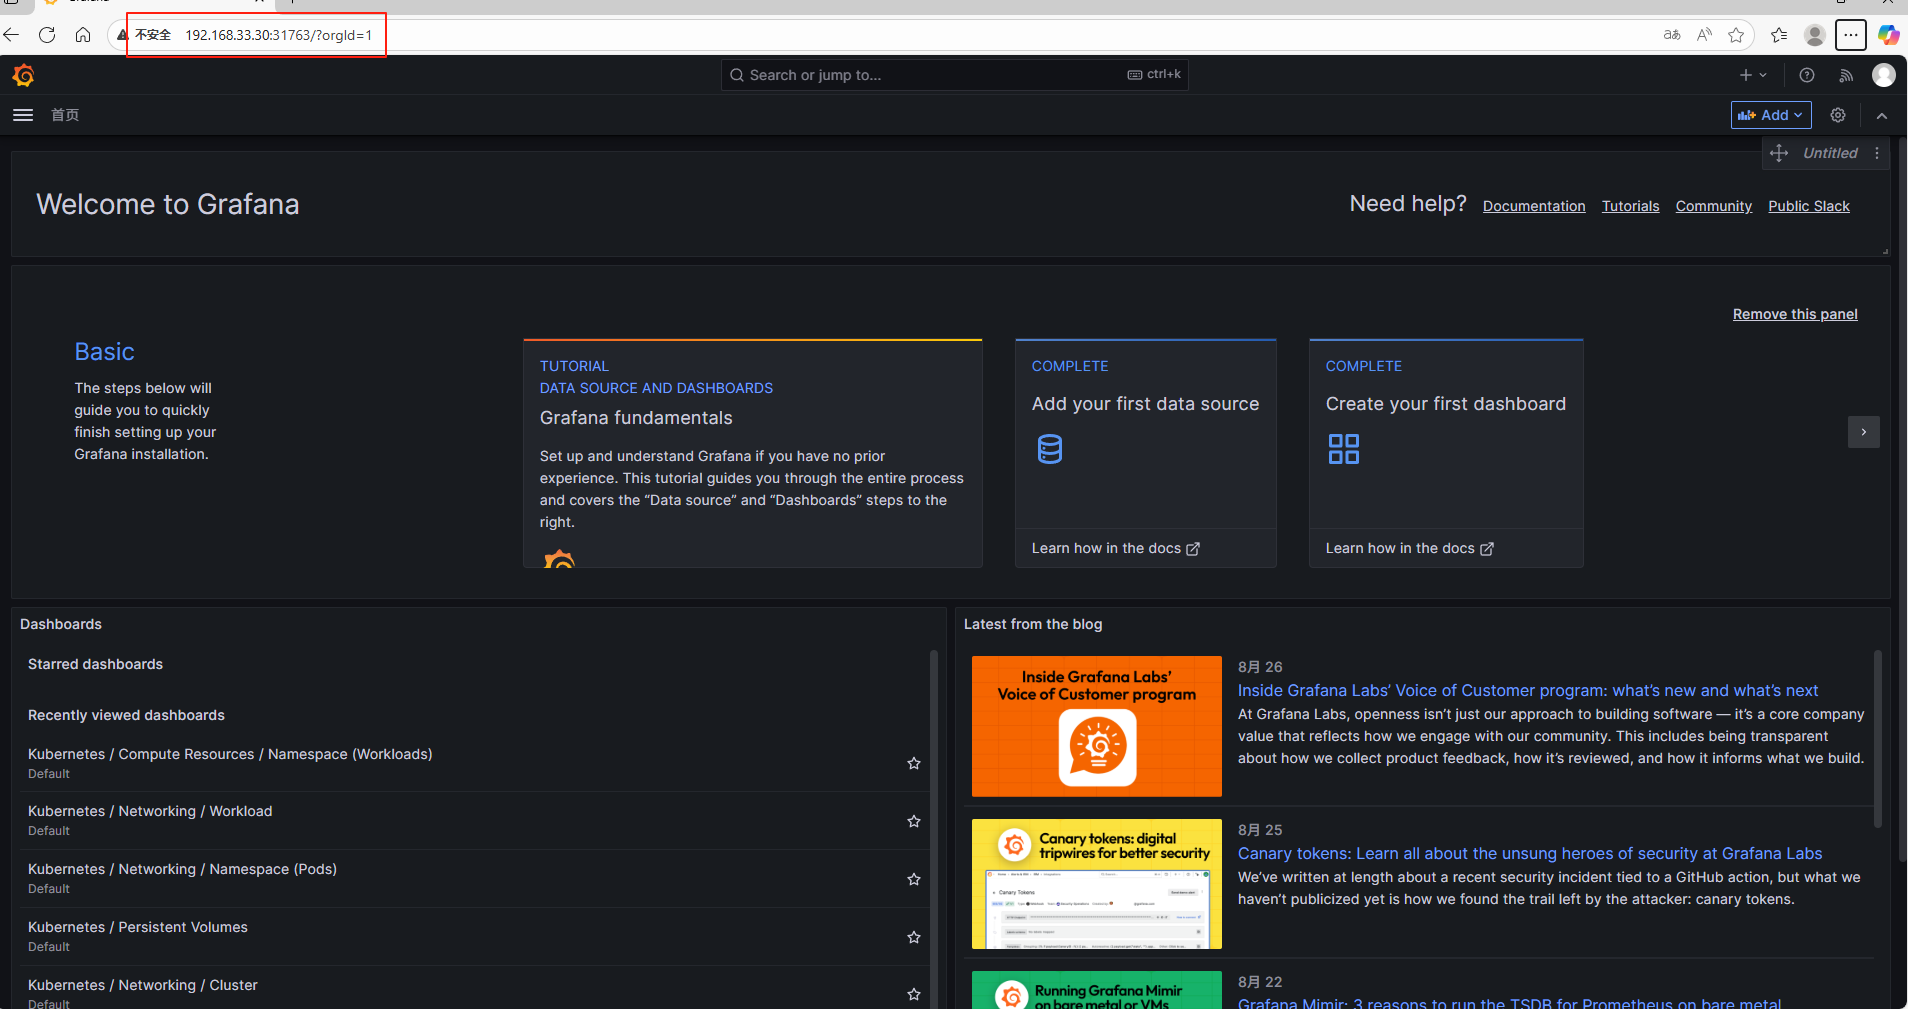Click the move handle on Untitled panel
Viewport: 1908px width, 1009px height.
pos(1779,153)
